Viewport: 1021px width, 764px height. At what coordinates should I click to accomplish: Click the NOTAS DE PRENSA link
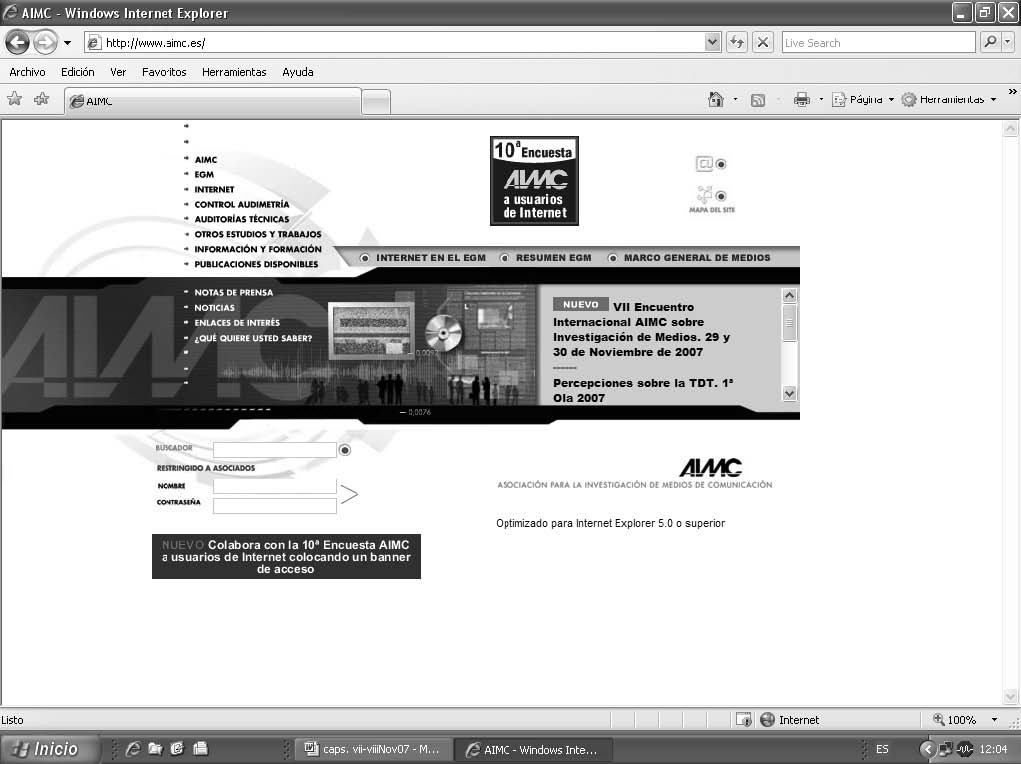pyautogui.click(x=233, y=293)
